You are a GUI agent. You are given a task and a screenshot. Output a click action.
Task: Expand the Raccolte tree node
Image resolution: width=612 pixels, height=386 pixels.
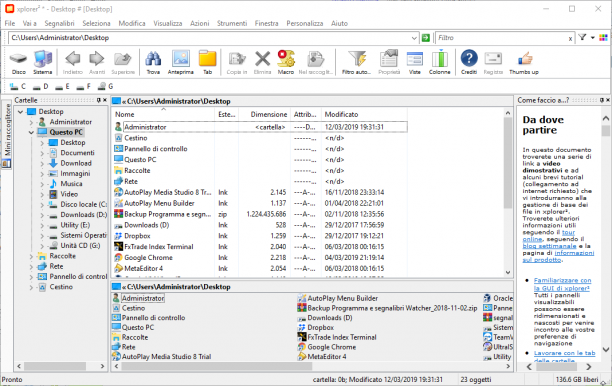(31, 256)
